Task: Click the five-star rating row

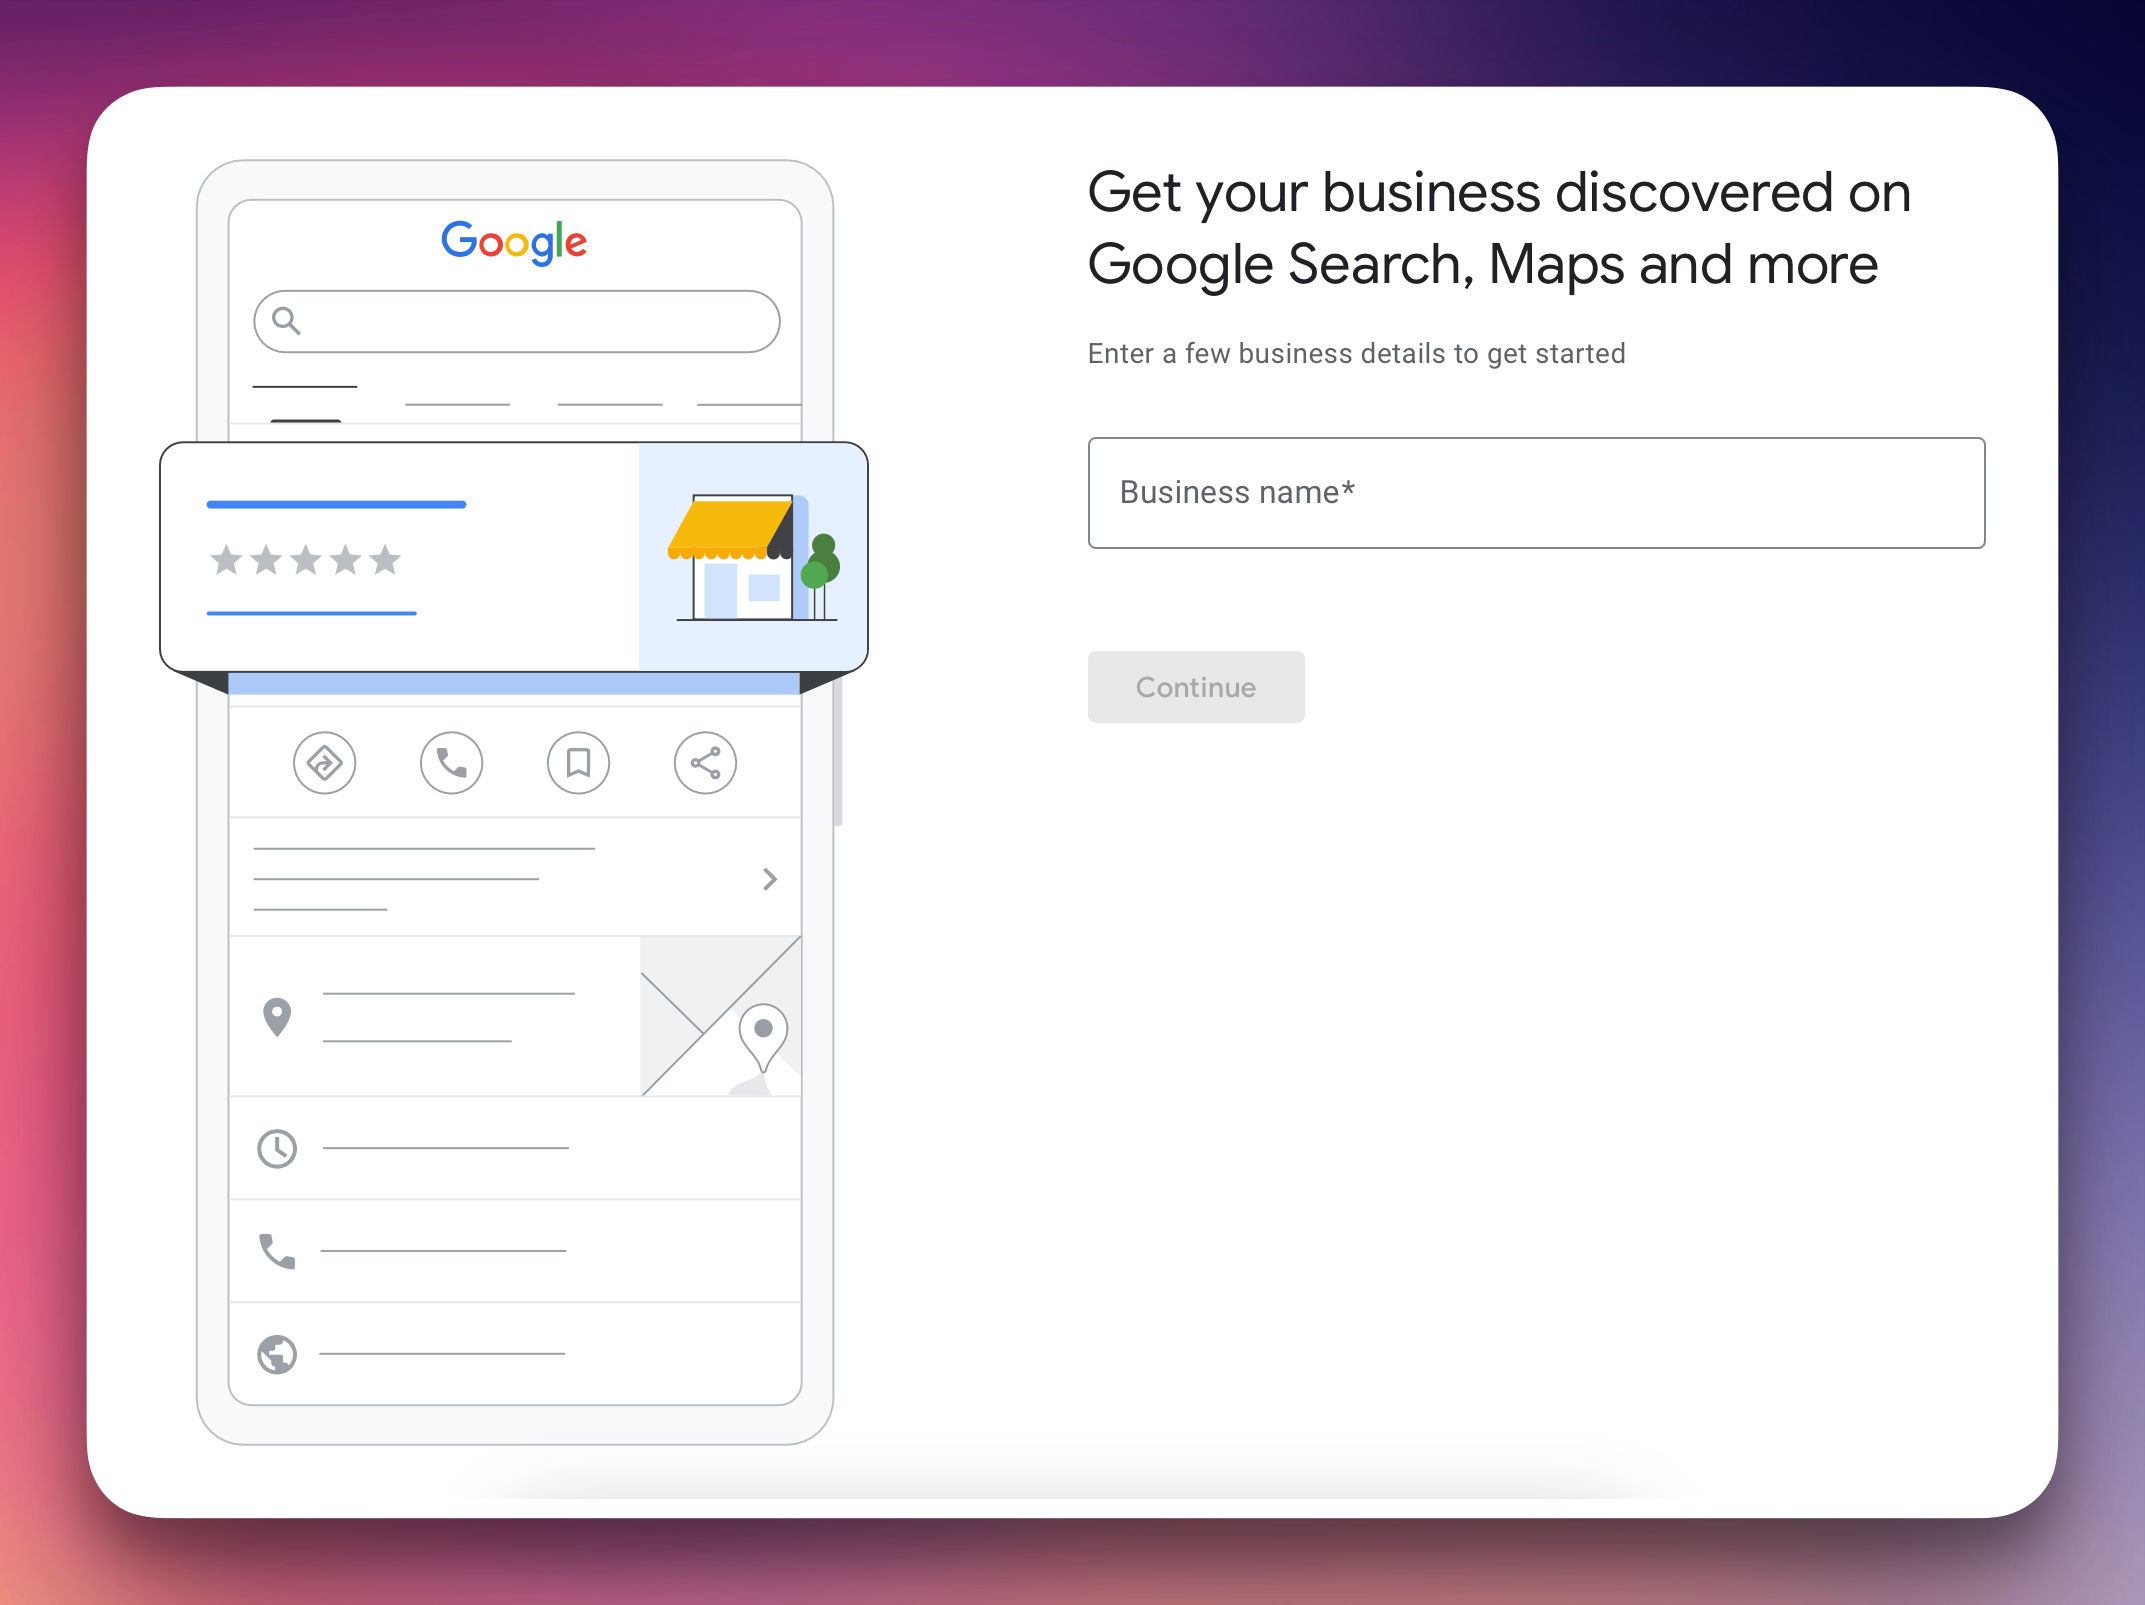Action: tap(305, 560)
